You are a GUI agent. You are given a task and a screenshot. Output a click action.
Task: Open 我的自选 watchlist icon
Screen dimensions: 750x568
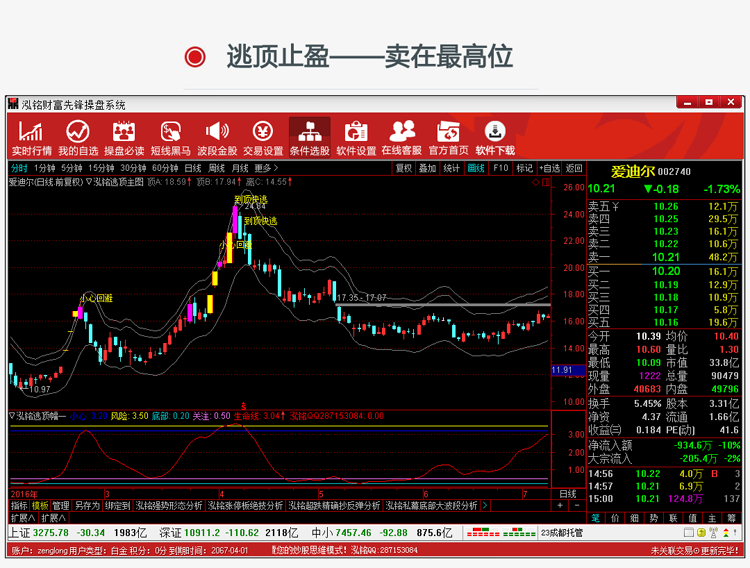tap(78, 137)
